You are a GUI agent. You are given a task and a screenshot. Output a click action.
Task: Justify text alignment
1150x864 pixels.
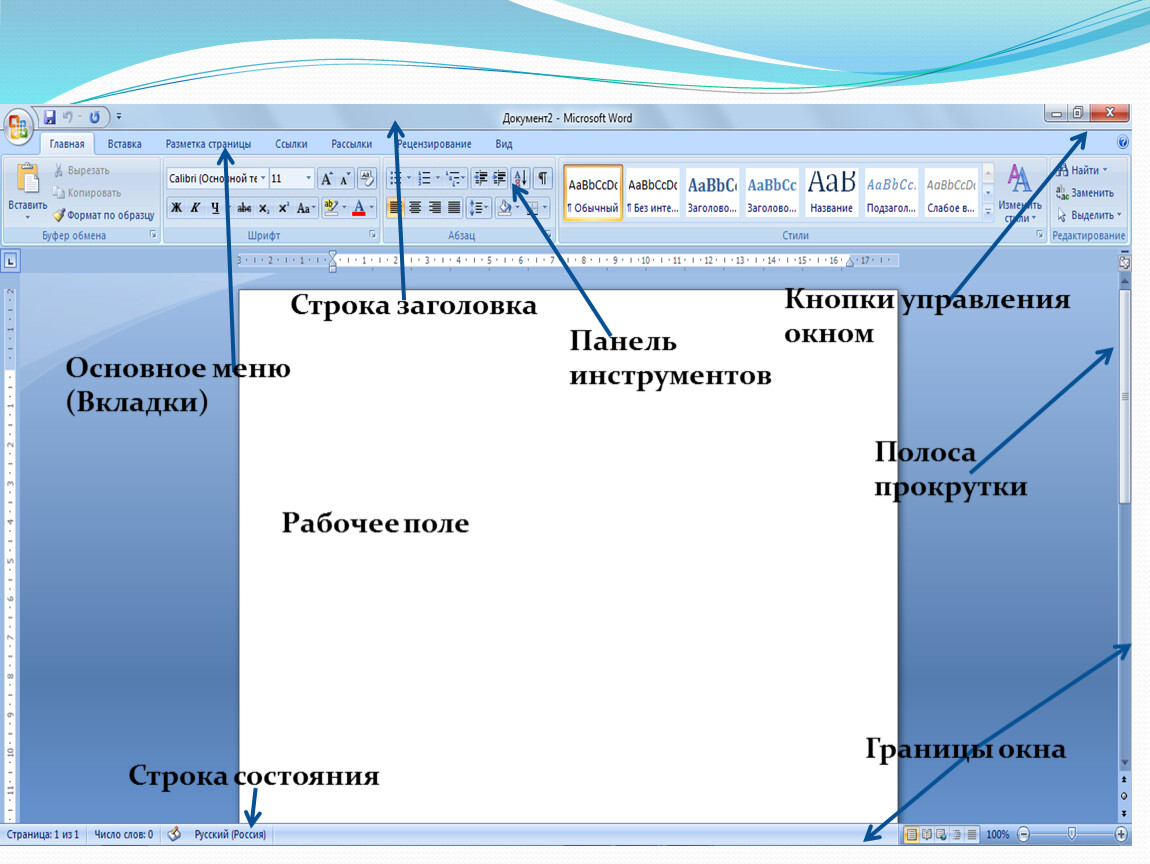point(455,208)
